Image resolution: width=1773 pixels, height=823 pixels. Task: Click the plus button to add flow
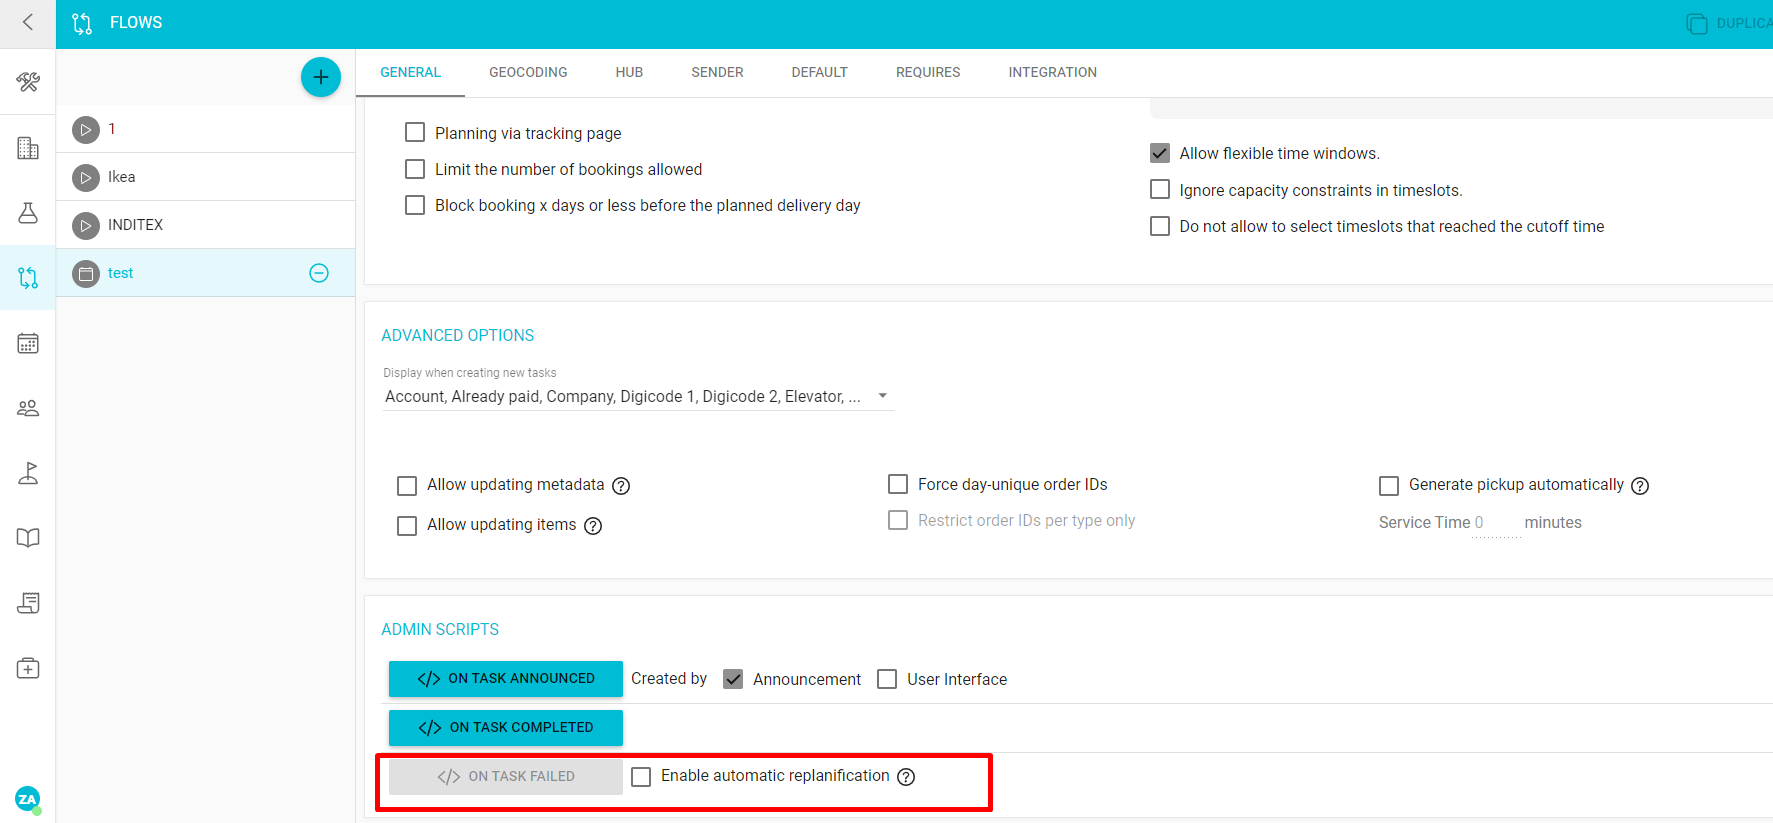pos(320,77)
